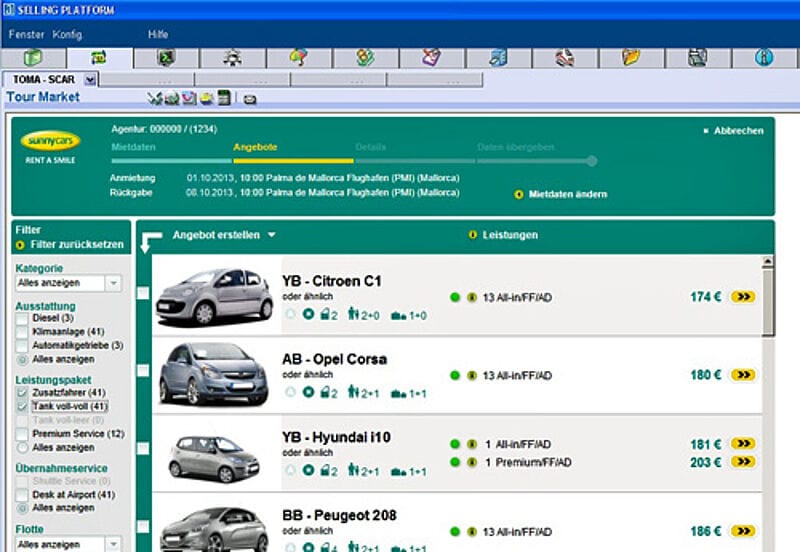Viewport: 800px width, 552px height.
Task: Select the Tour Market module icon tab
Action: coord(99,58)
